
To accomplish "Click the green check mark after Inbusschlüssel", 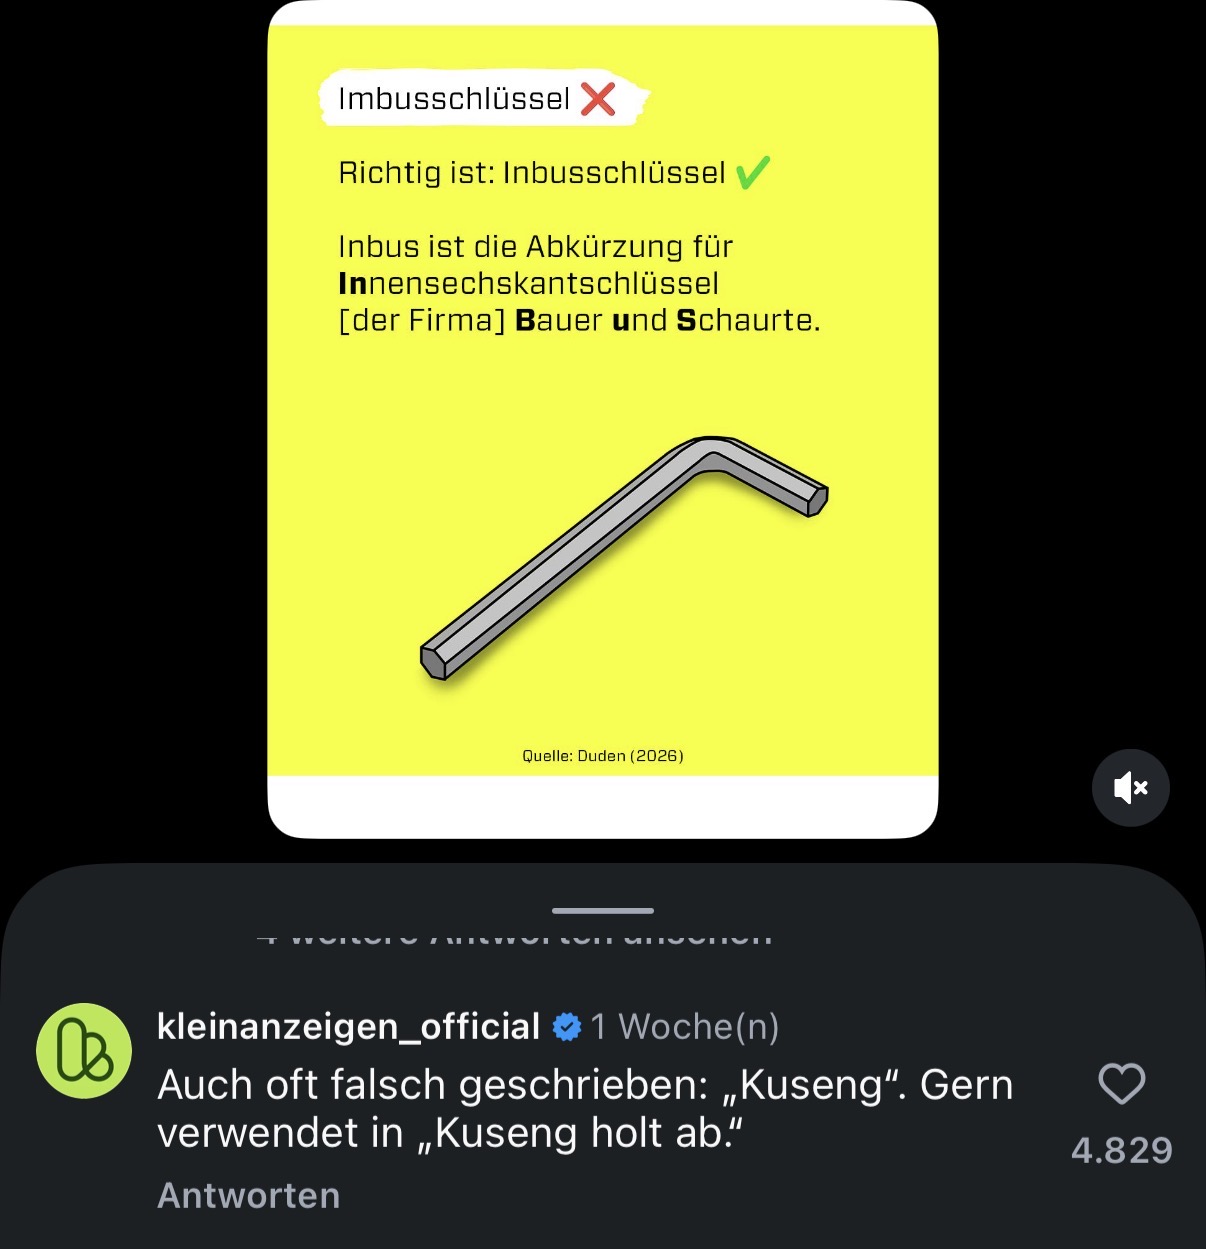I will [x=752, y=173].
